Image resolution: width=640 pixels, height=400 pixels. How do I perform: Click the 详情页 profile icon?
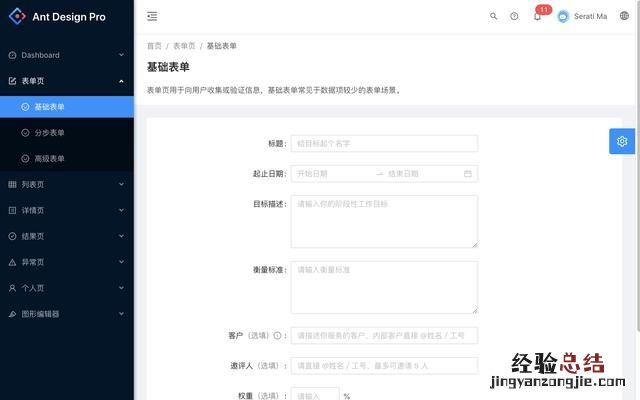tap(12, 210)
